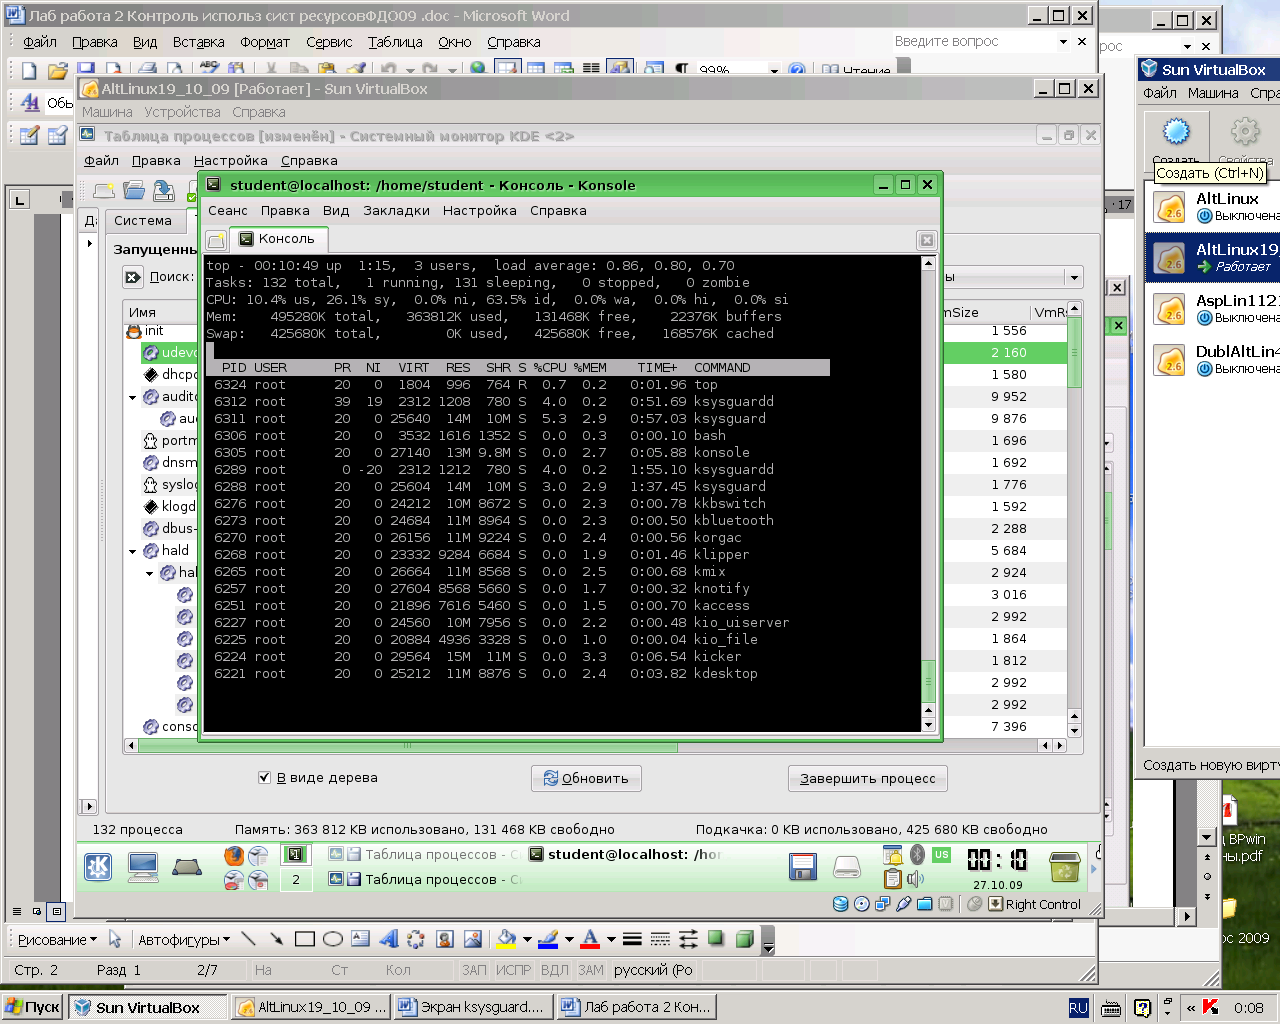Click Завершить процесс button
Screen dimensions: 1280x1024
point(867,778)
